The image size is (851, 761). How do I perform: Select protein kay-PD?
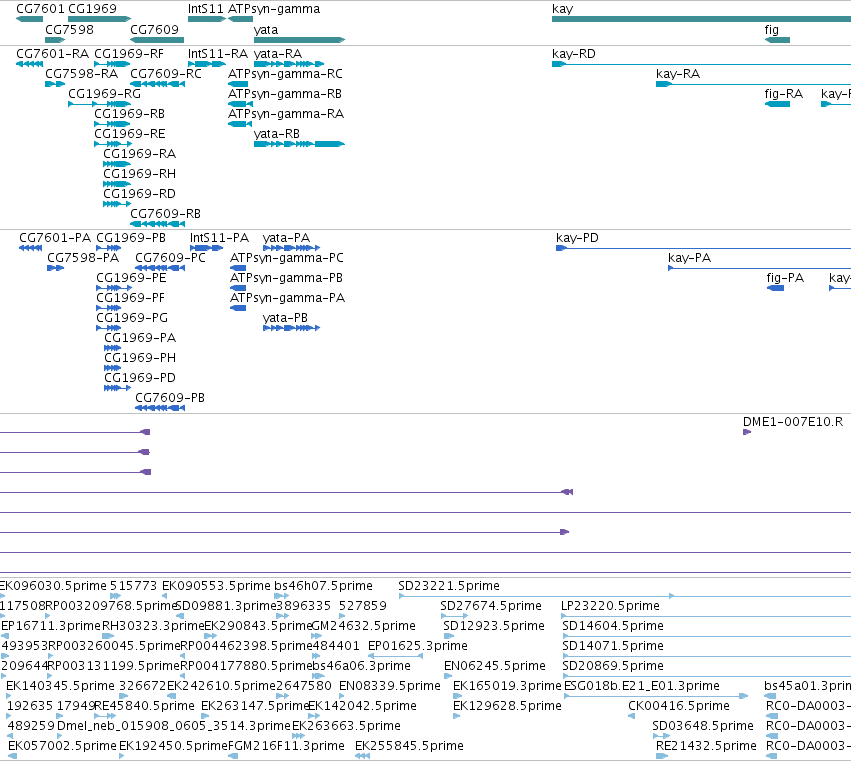[x=577, y=238]
